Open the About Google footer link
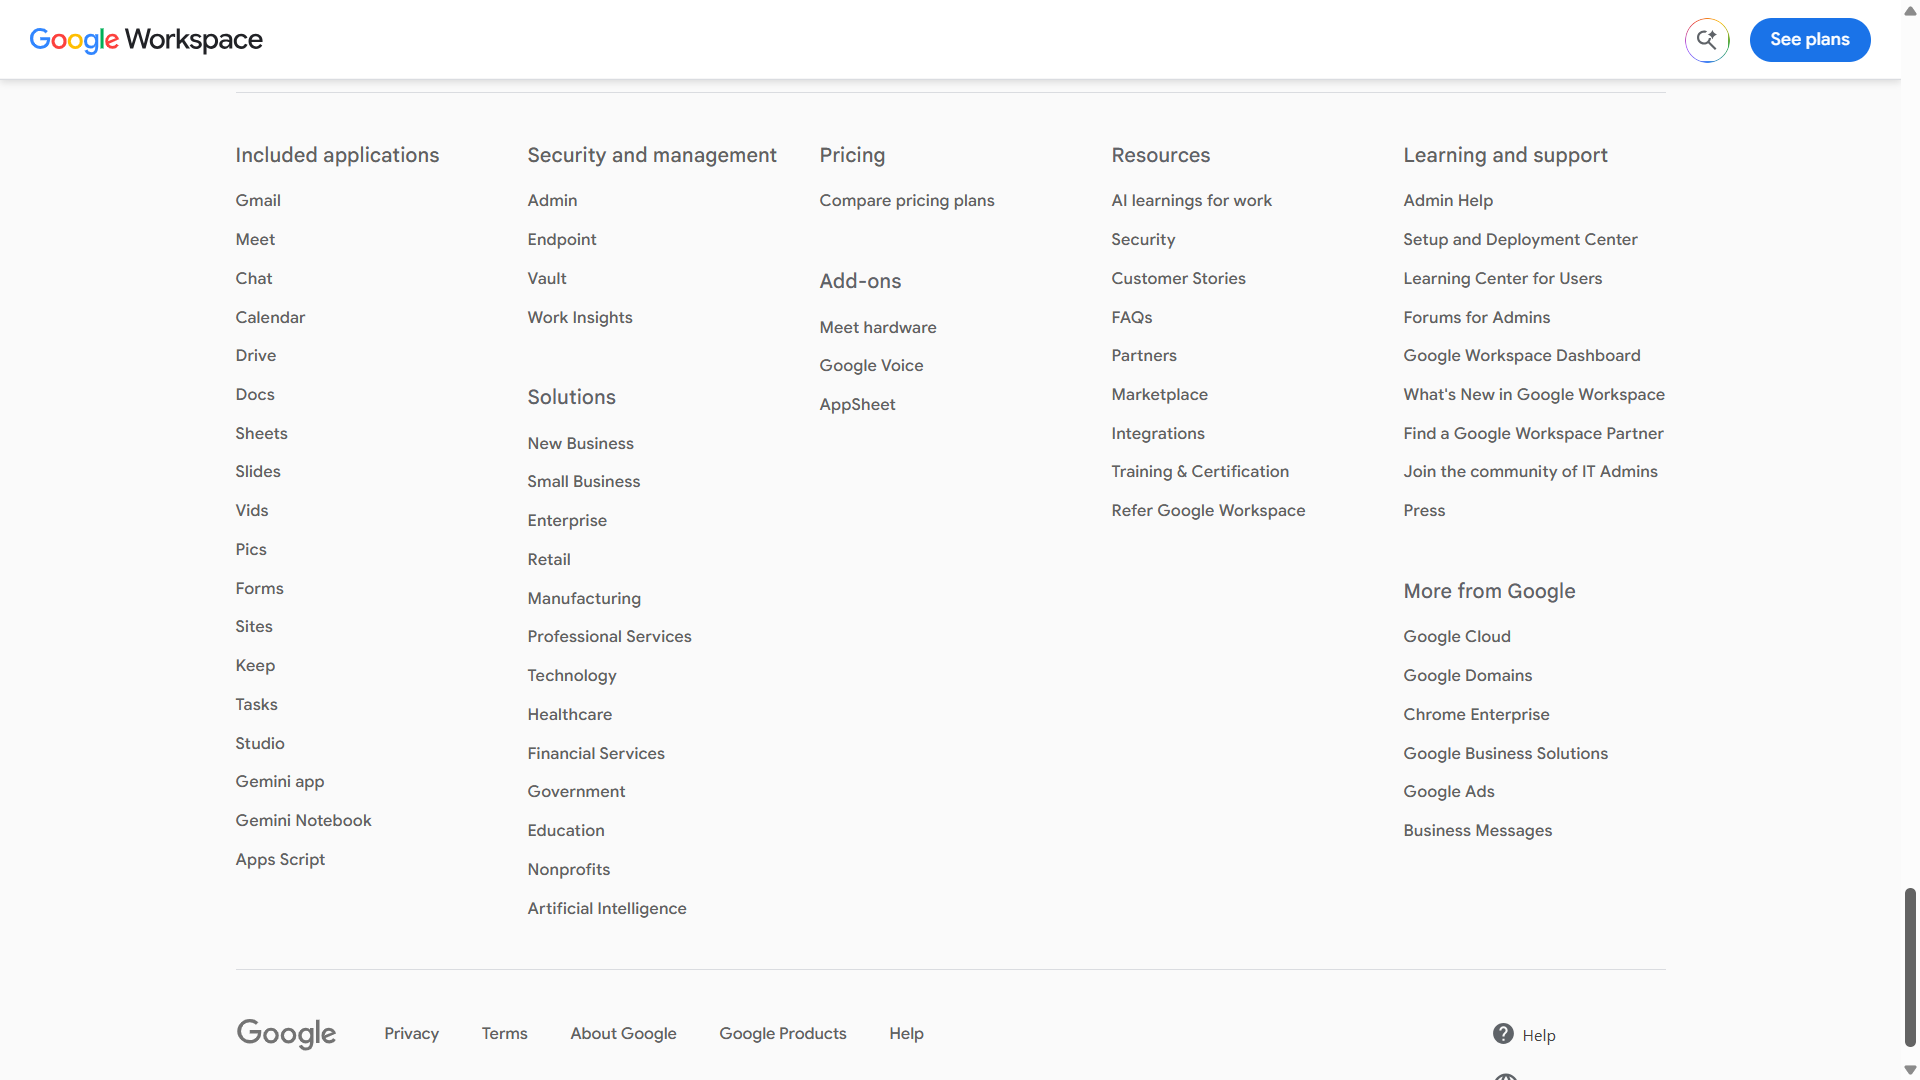 point(624,1034)
